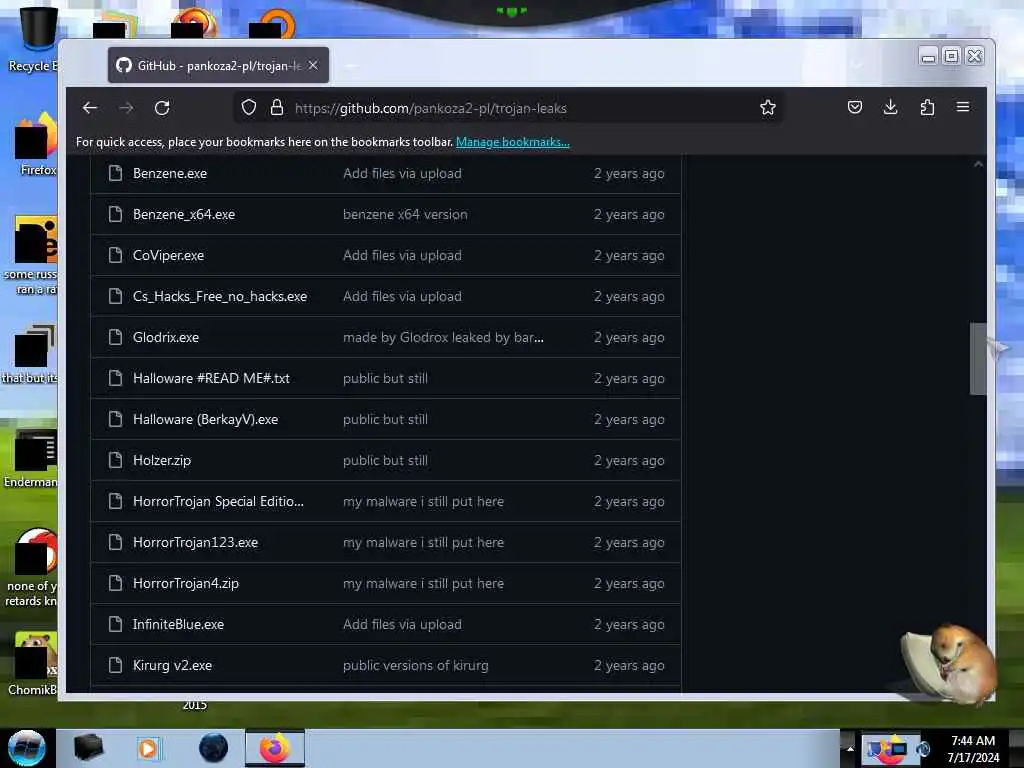
Task: Go back with the browser back arrow
Action: [x=90, y=108]
